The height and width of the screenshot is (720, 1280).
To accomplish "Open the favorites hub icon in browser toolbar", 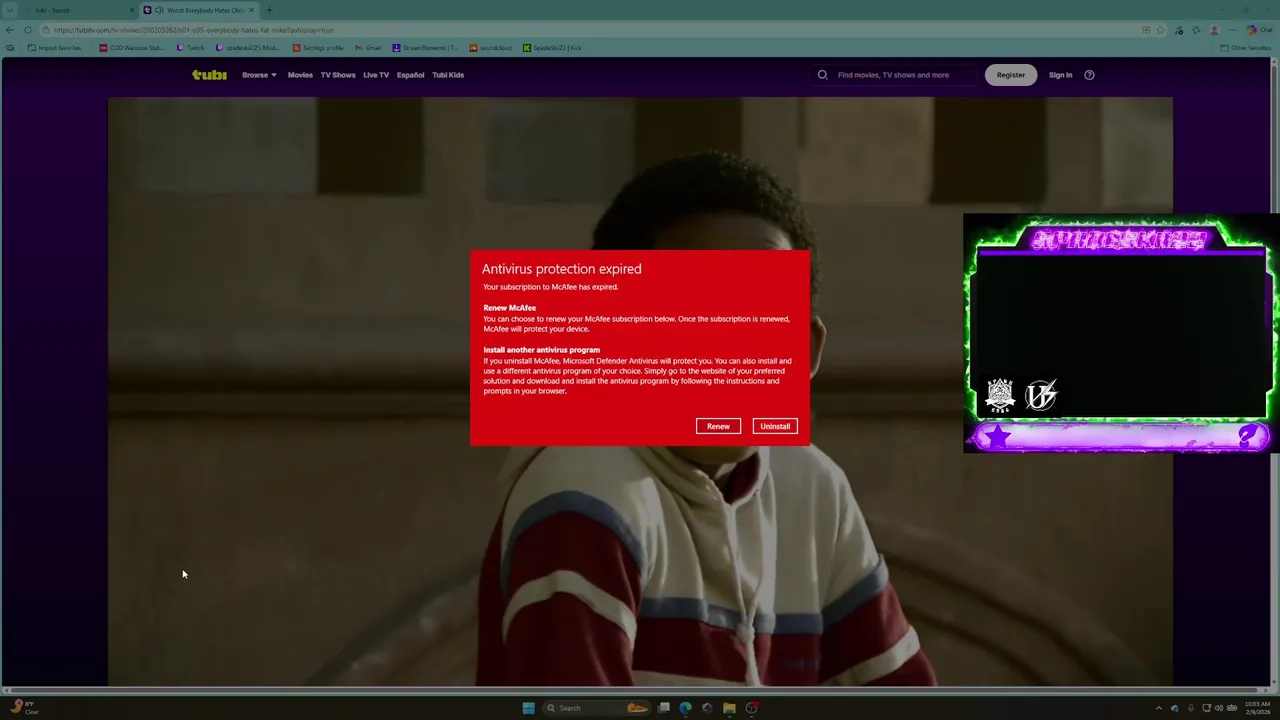I will pos(1196,30).
